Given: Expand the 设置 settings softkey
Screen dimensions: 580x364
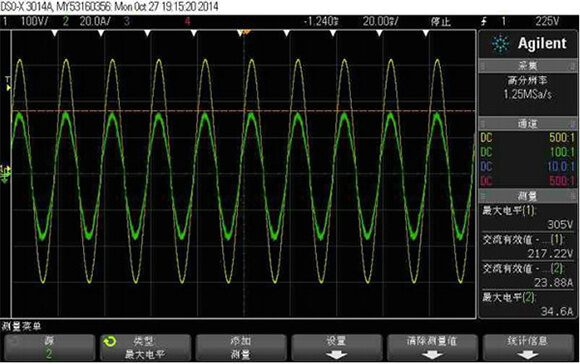Looking at the screenshot, I should click(x=336, y=348).
